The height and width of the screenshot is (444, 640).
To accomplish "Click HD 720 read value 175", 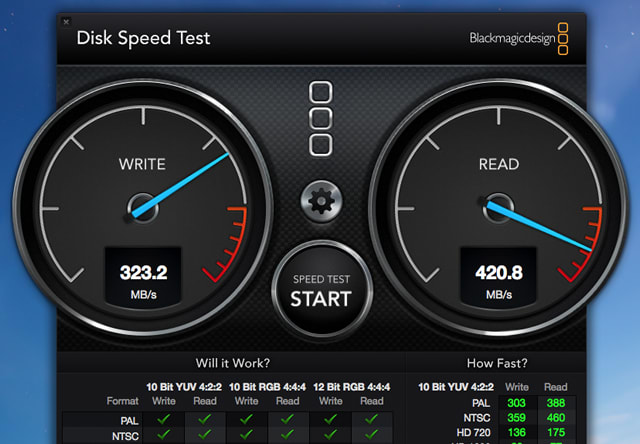I will point(556,433).
